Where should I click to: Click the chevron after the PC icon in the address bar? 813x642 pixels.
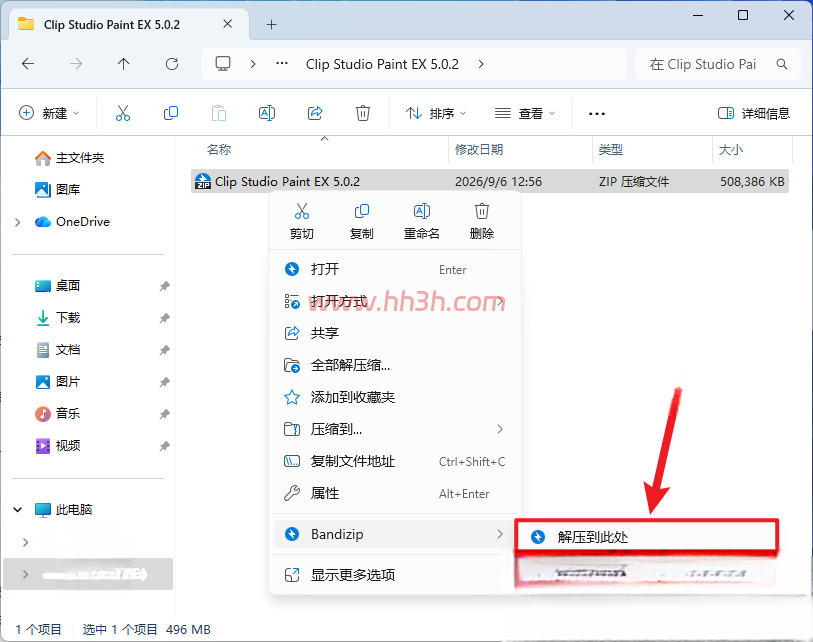[x=253, y=64]
